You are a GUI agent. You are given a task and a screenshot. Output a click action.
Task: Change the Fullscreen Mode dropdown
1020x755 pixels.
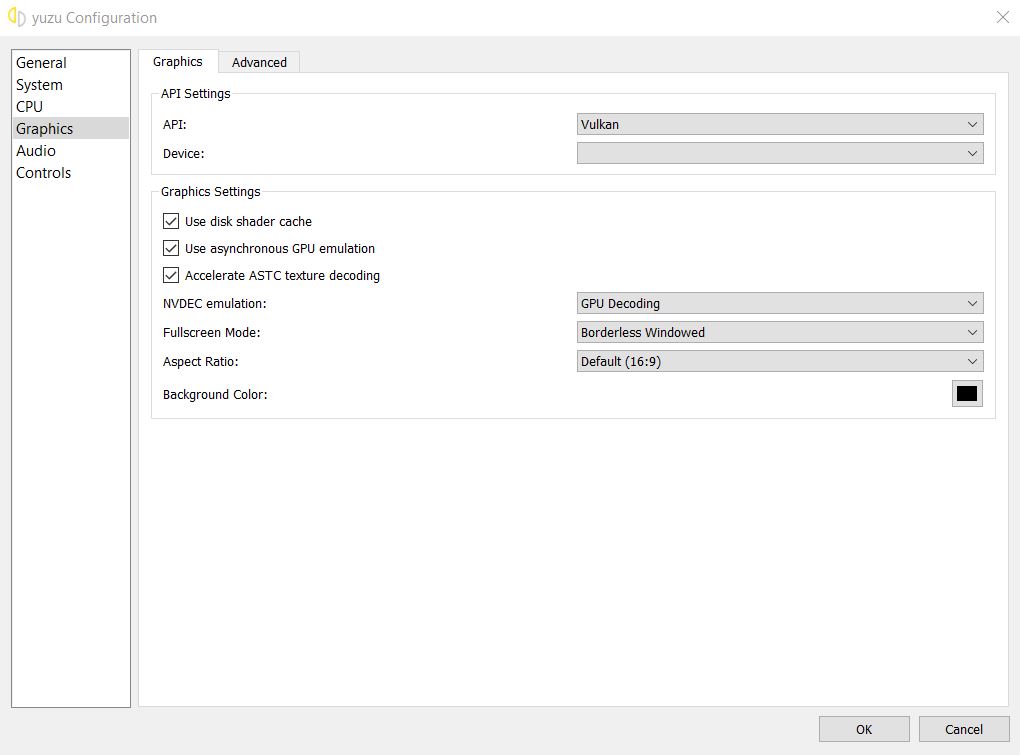(x=780, y=333)
